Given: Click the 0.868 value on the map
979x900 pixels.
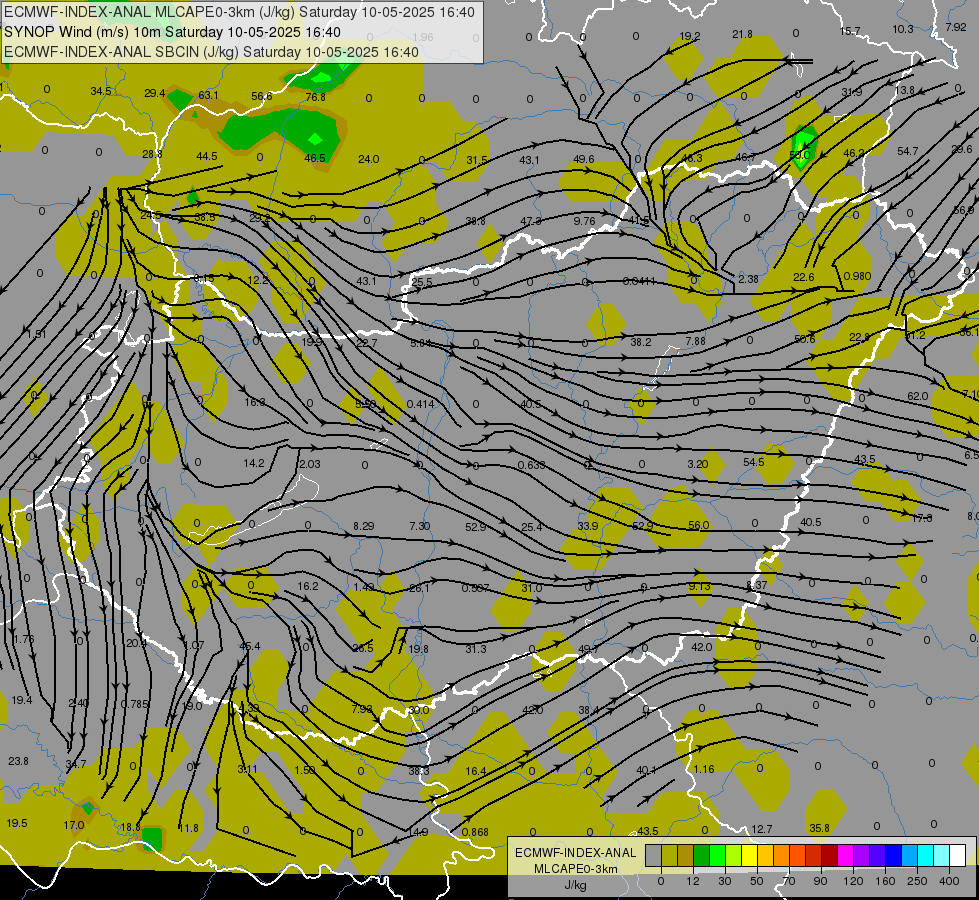Looking at the screenshot, I should [x=475, y=832].
